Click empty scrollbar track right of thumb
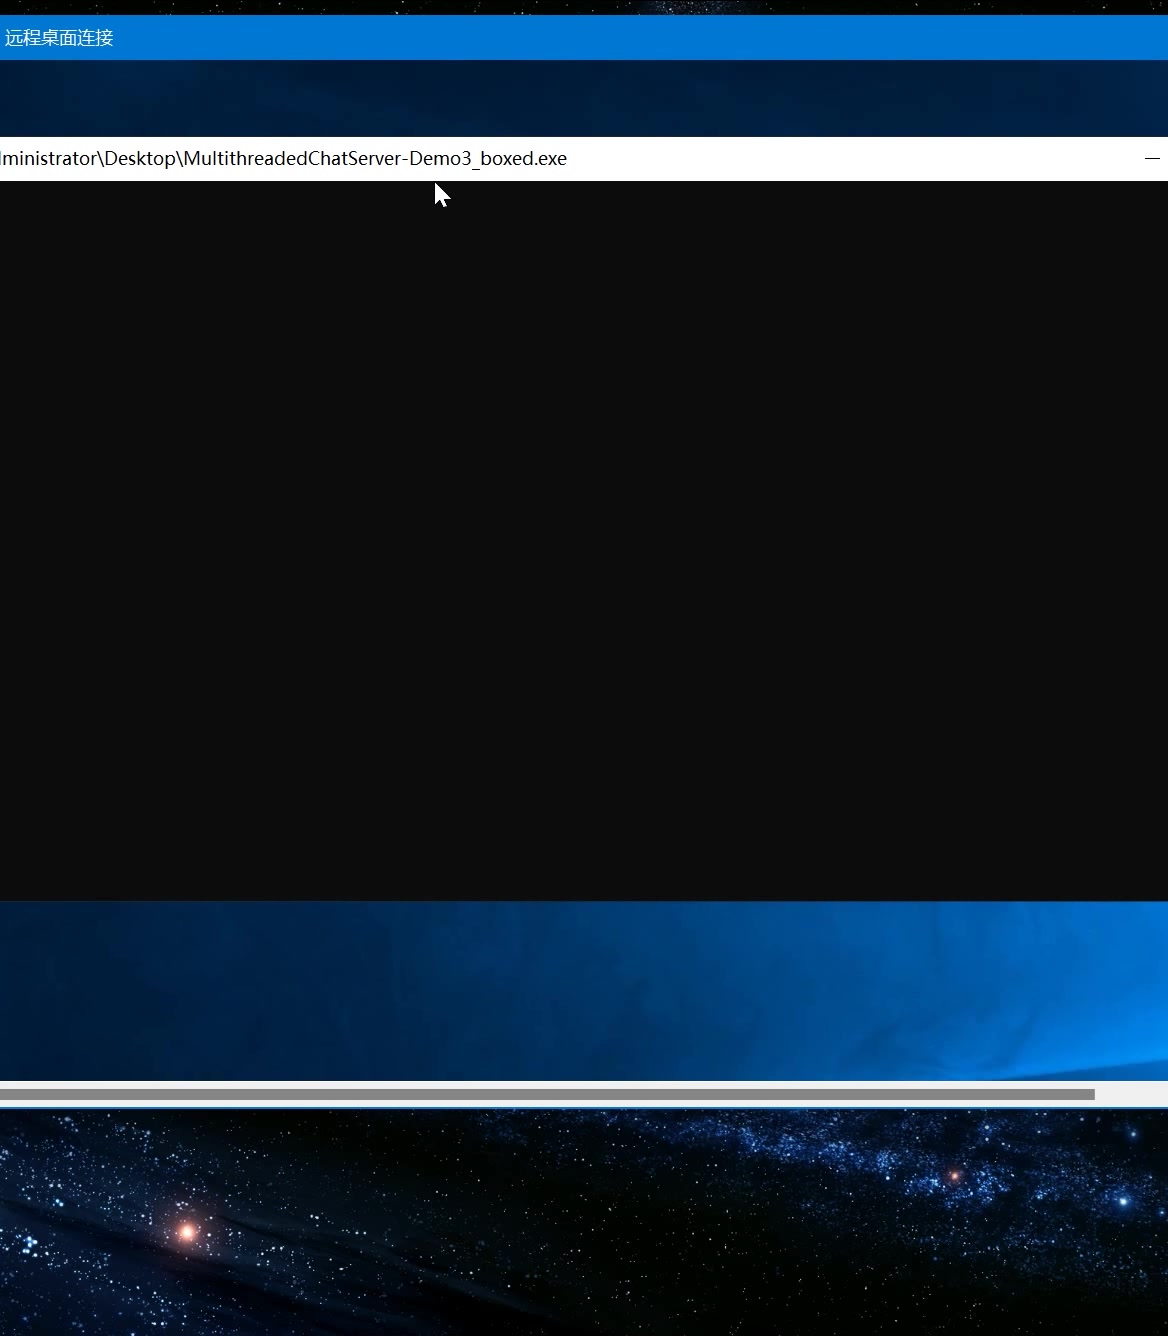Viewport: 1168px width, 1336px height. click(x=1130, y=1094)
